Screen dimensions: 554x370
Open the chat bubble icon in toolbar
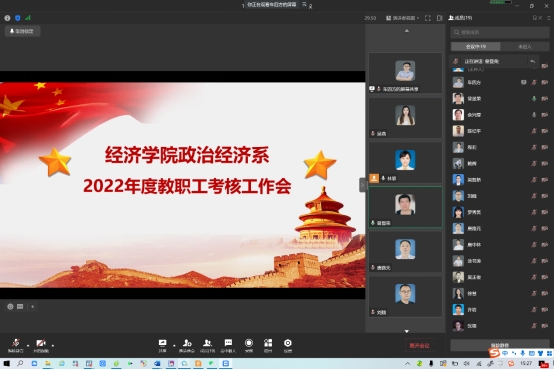tap(228, 345)
